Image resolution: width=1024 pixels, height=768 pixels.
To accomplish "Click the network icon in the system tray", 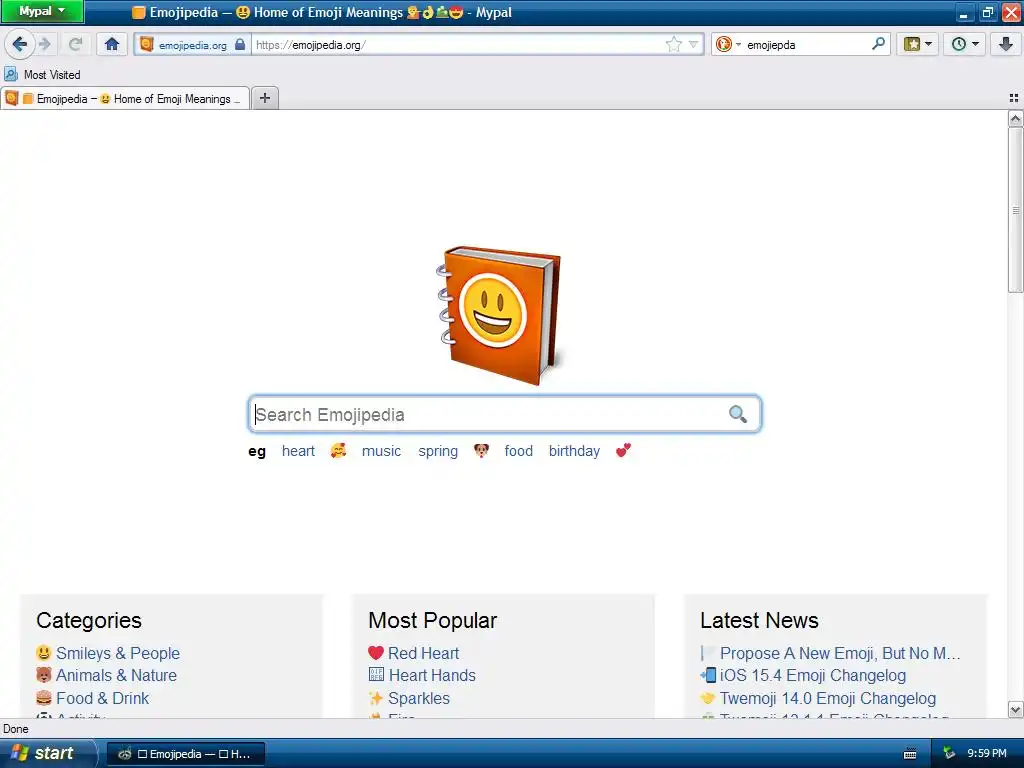I will tap(949, 754).
